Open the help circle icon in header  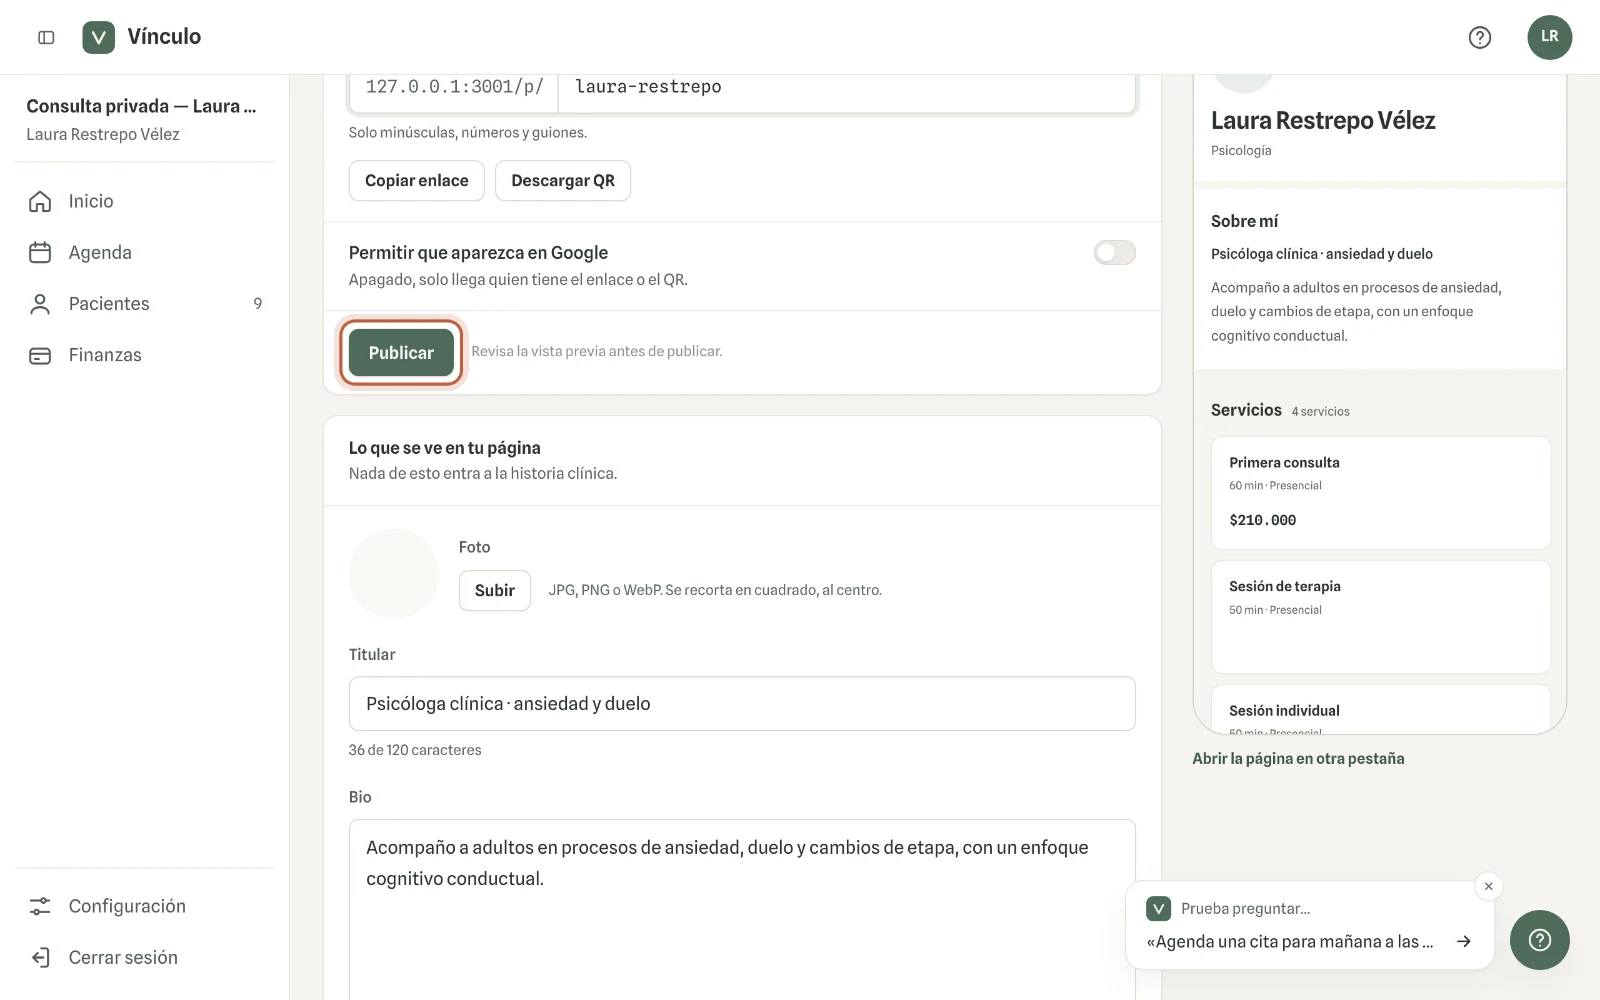[x=1480, y=37]
